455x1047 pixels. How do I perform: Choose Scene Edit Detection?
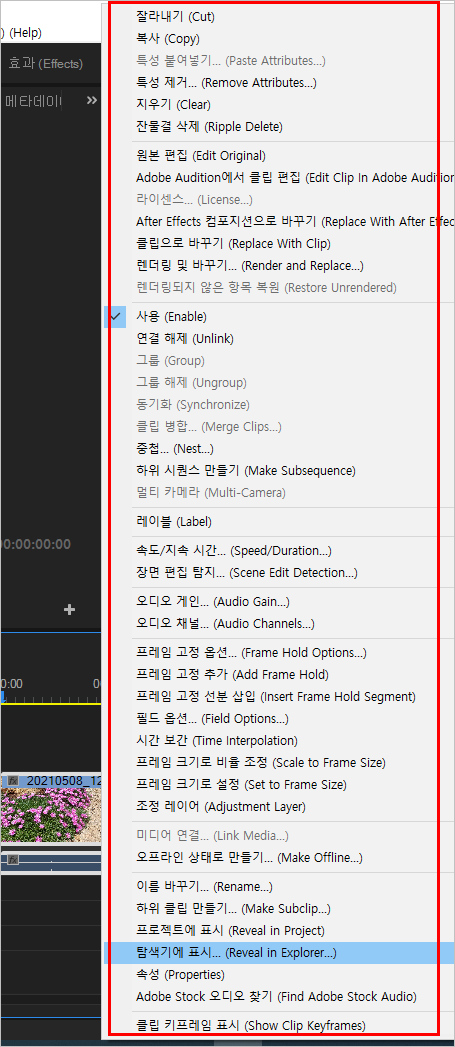coord(279,573)
